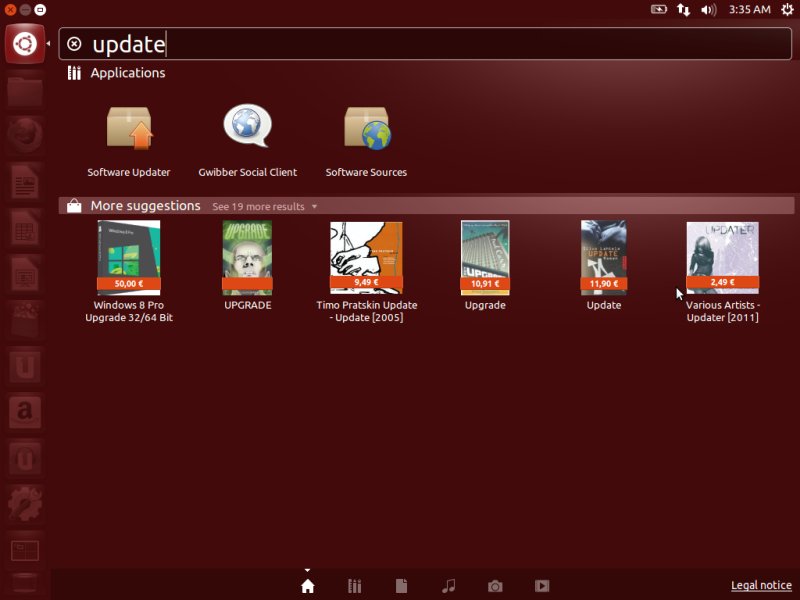Image resolution: width=800 pixels, height=600 pixels.
Task: Show the 3:35 AM clock menu
Action: (749, 9)
